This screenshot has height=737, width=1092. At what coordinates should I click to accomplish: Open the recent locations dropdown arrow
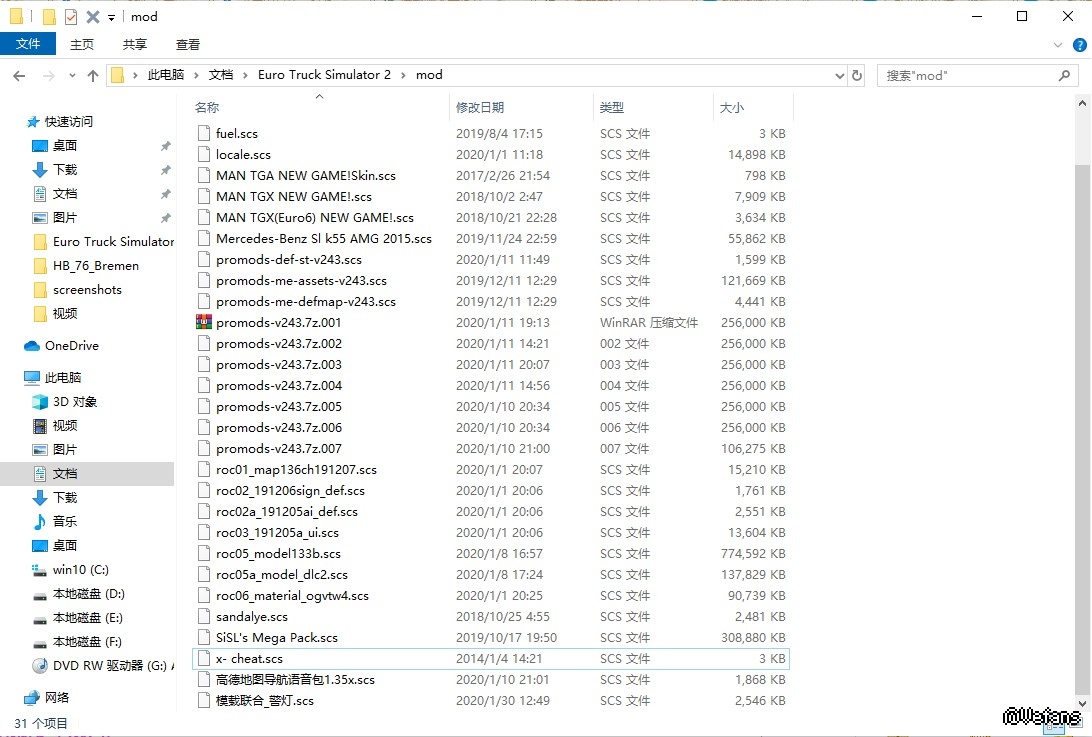tap(71, 75)
